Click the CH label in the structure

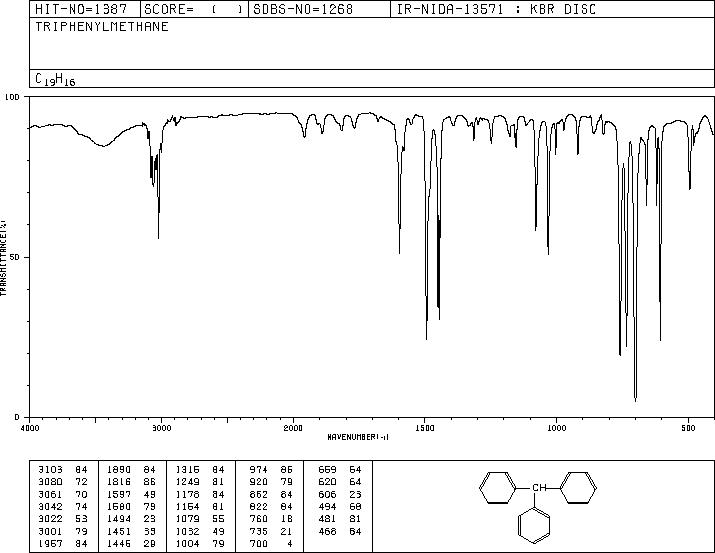click(x=539, y=487)
